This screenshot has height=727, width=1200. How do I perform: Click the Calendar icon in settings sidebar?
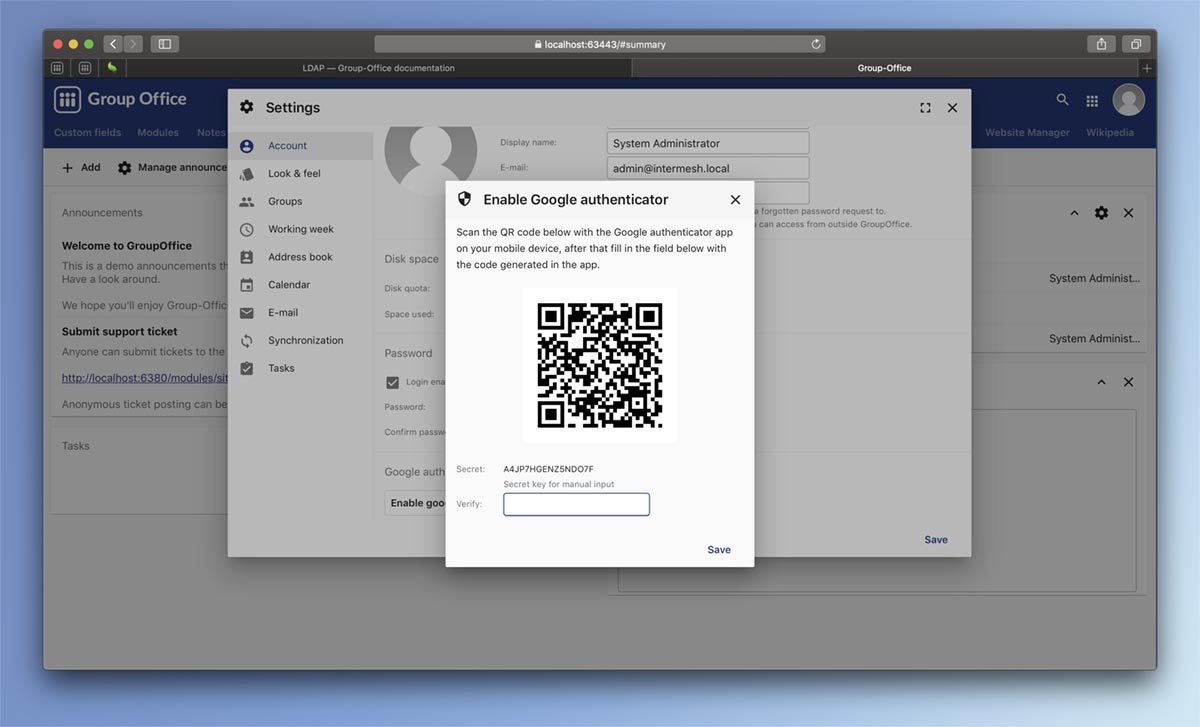pyautogui.click(x=247, y=285)
